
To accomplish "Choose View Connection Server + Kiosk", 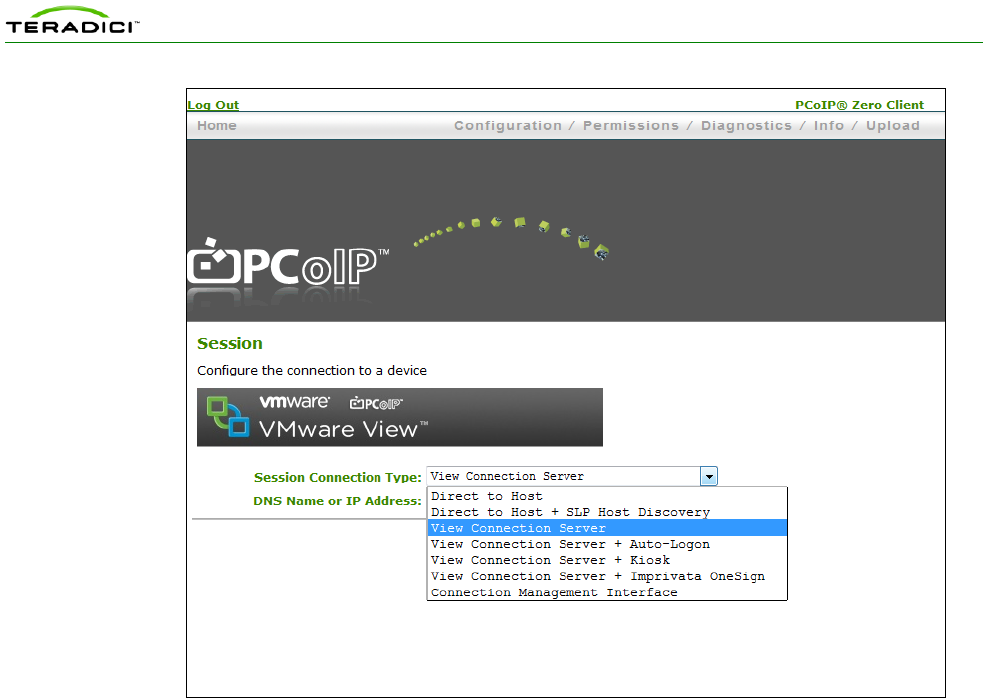I will (x=607, y=560).
